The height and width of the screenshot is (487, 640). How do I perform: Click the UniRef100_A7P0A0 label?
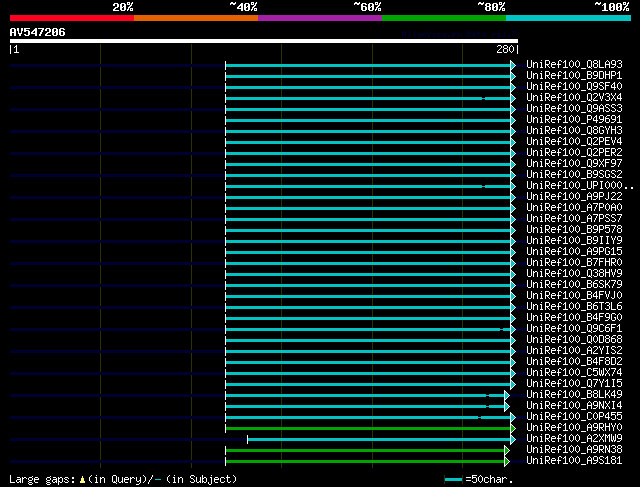[574, 208]
